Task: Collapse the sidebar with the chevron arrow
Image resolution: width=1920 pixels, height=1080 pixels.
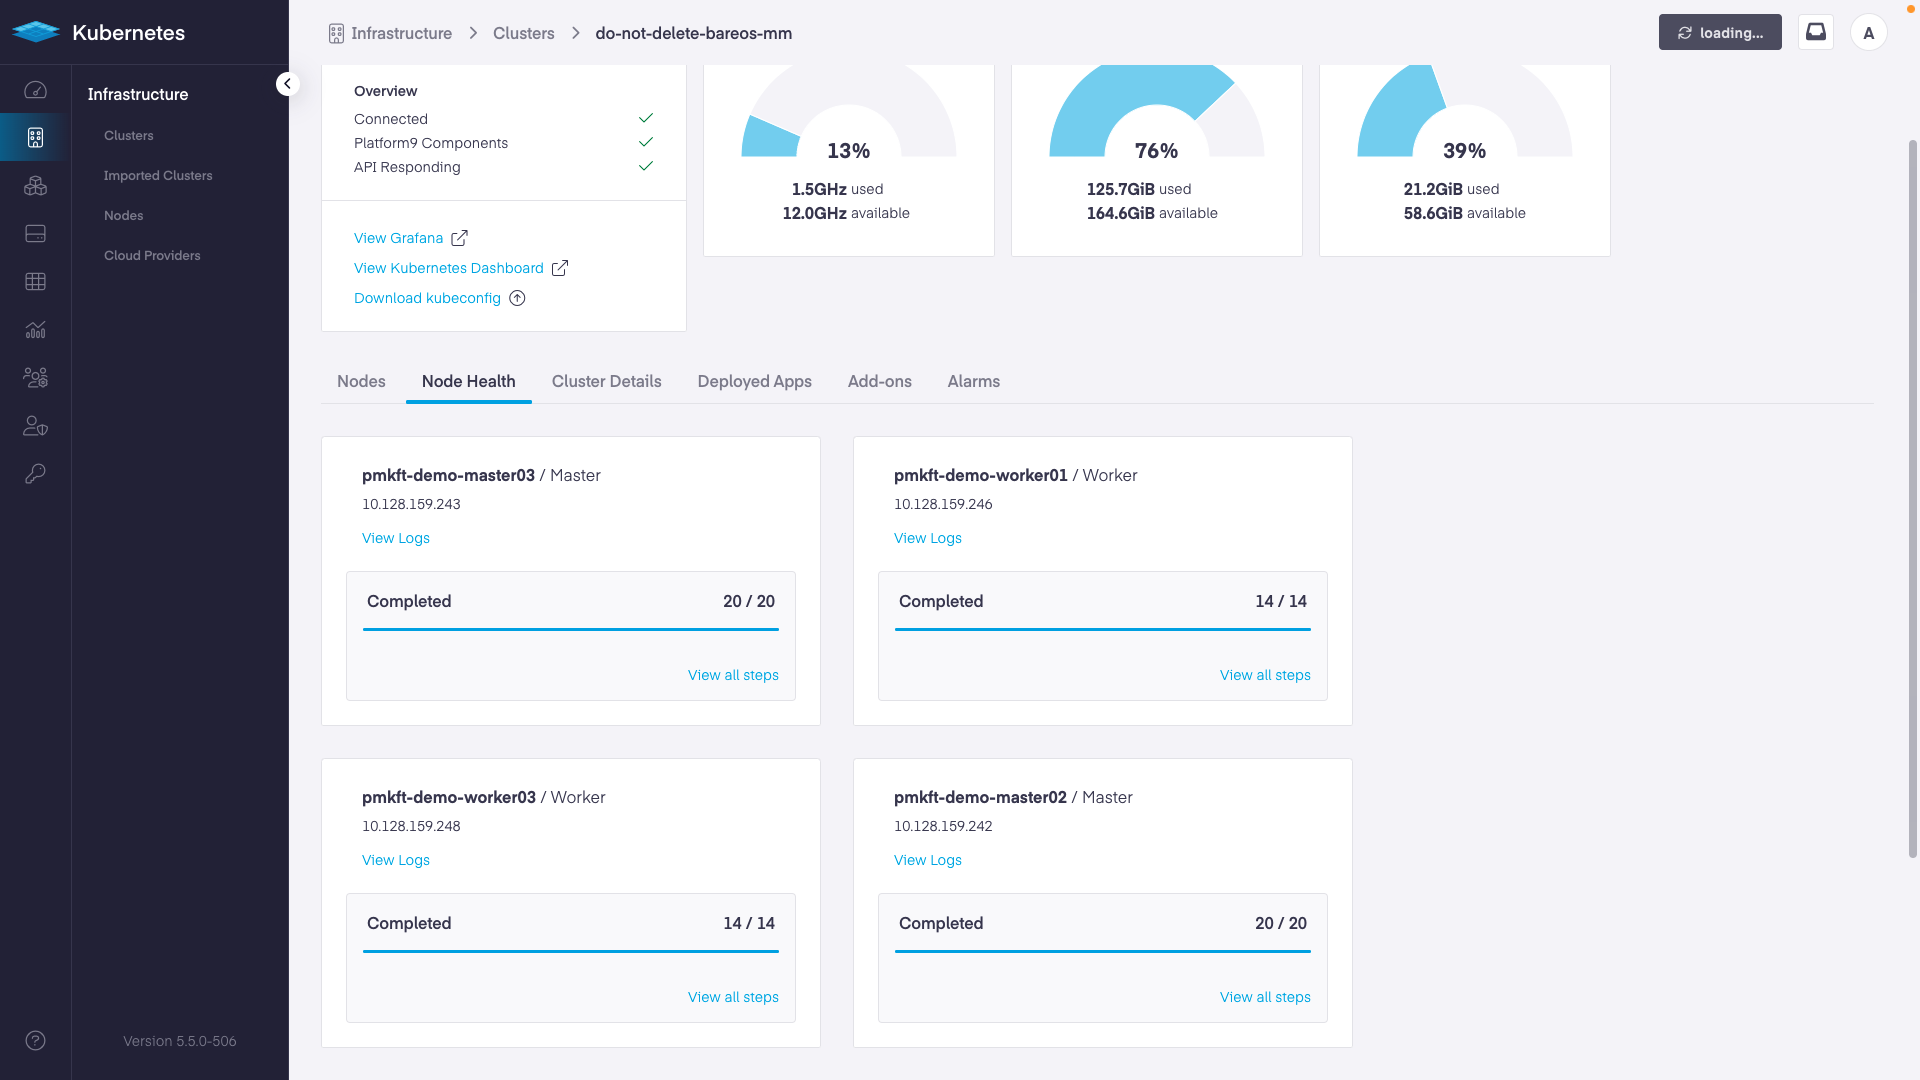Action: (287, 84)
